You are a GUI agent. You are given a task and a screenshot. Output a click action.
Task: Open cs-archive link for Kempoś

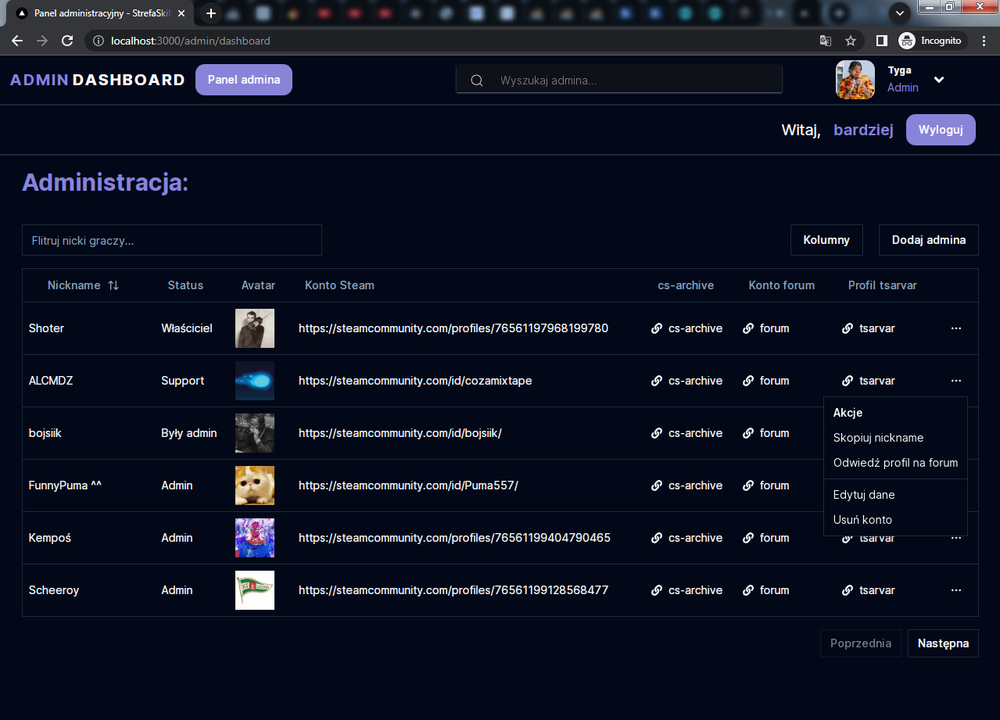687,538
